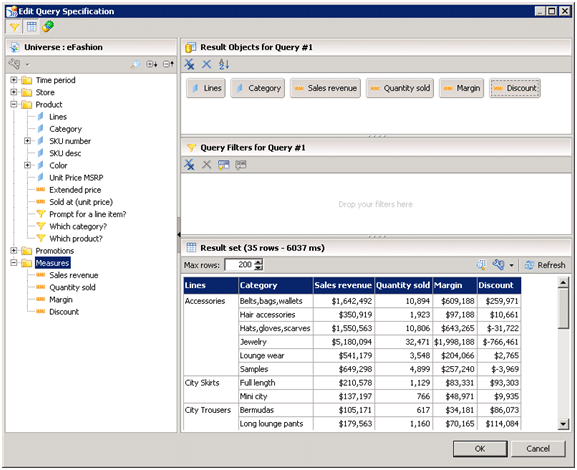Click the Refresh button

[x=545, y=265]
